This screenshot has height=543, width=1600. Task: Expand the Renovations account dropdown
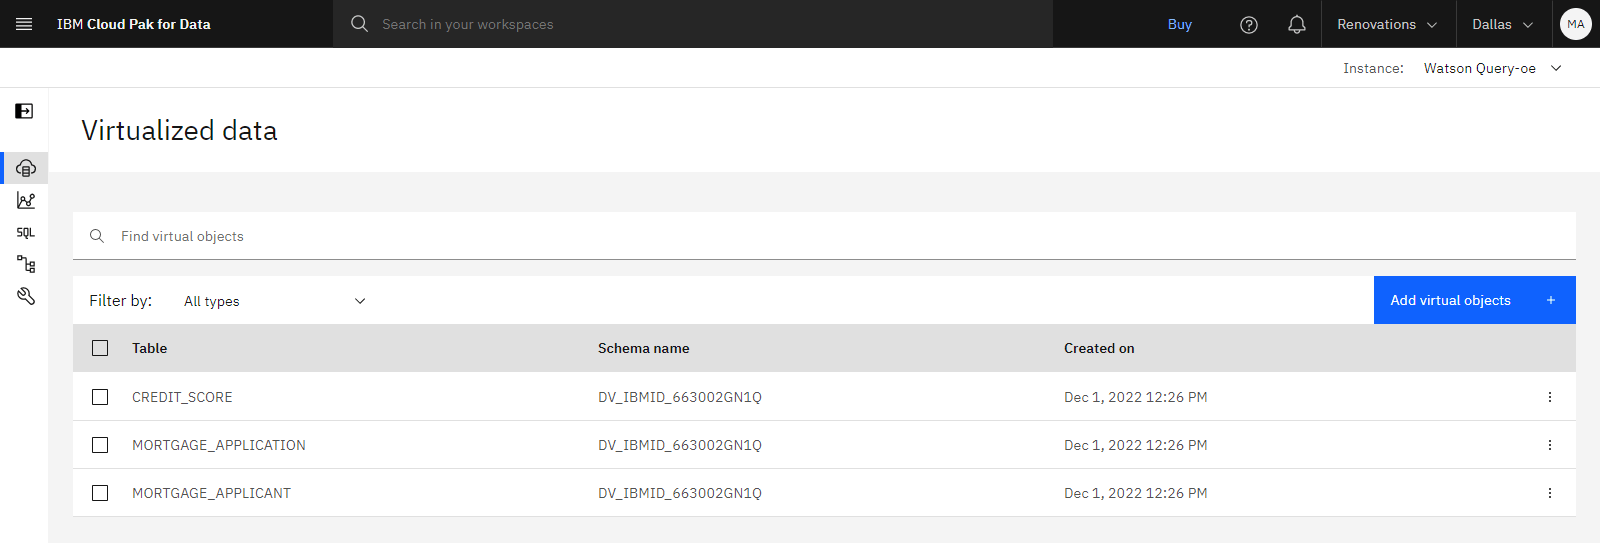point(1386,24)
